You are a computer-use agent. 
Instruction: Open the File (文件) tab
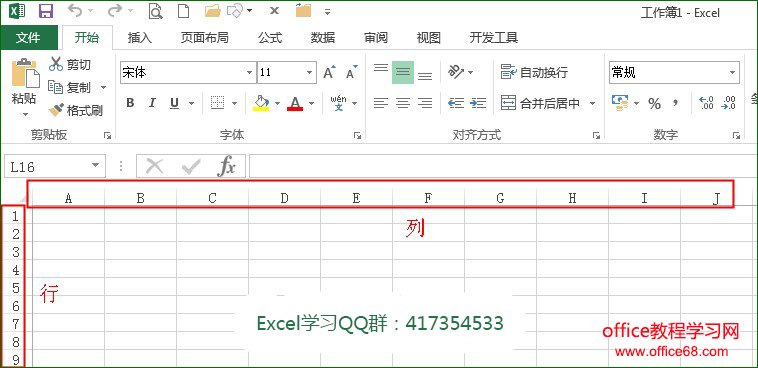29,38
